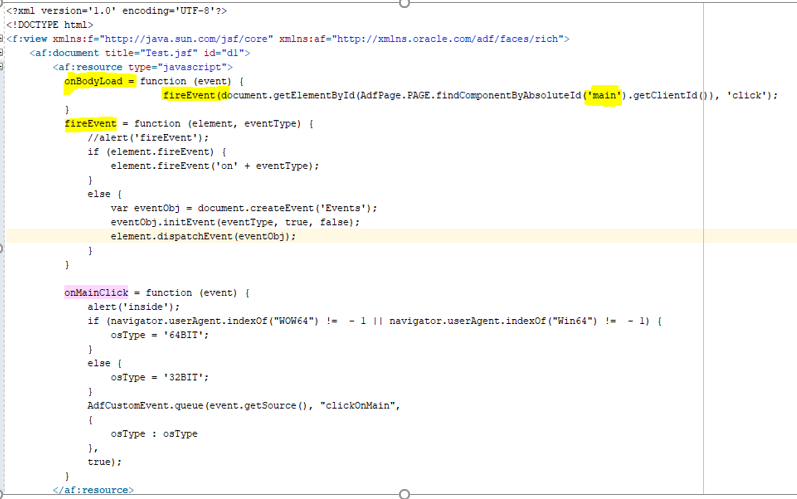Click the eventObj.initEvent line
The width and height of the screenshot is (797, 499).
[235, 223]
